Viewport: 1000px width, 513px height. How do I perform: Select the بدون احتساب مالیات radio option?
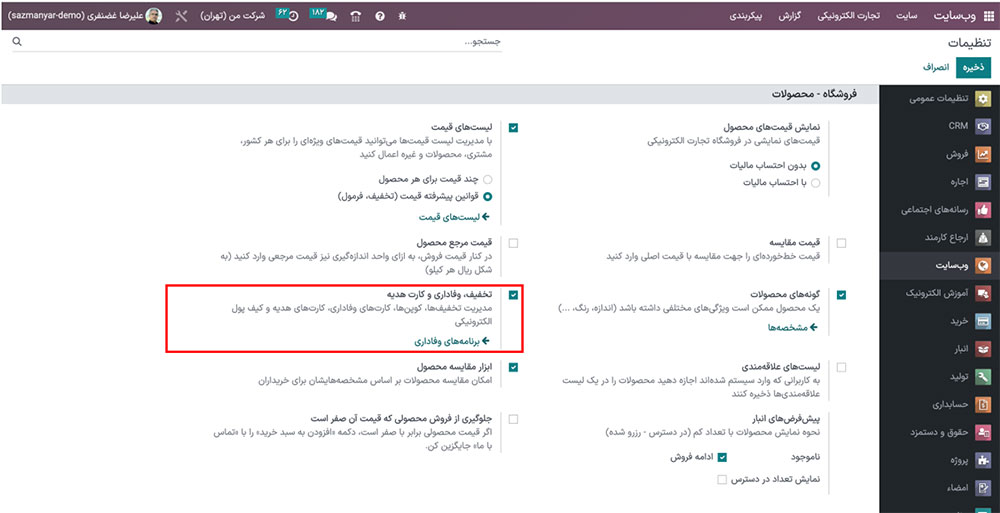(x=816, y=166)
